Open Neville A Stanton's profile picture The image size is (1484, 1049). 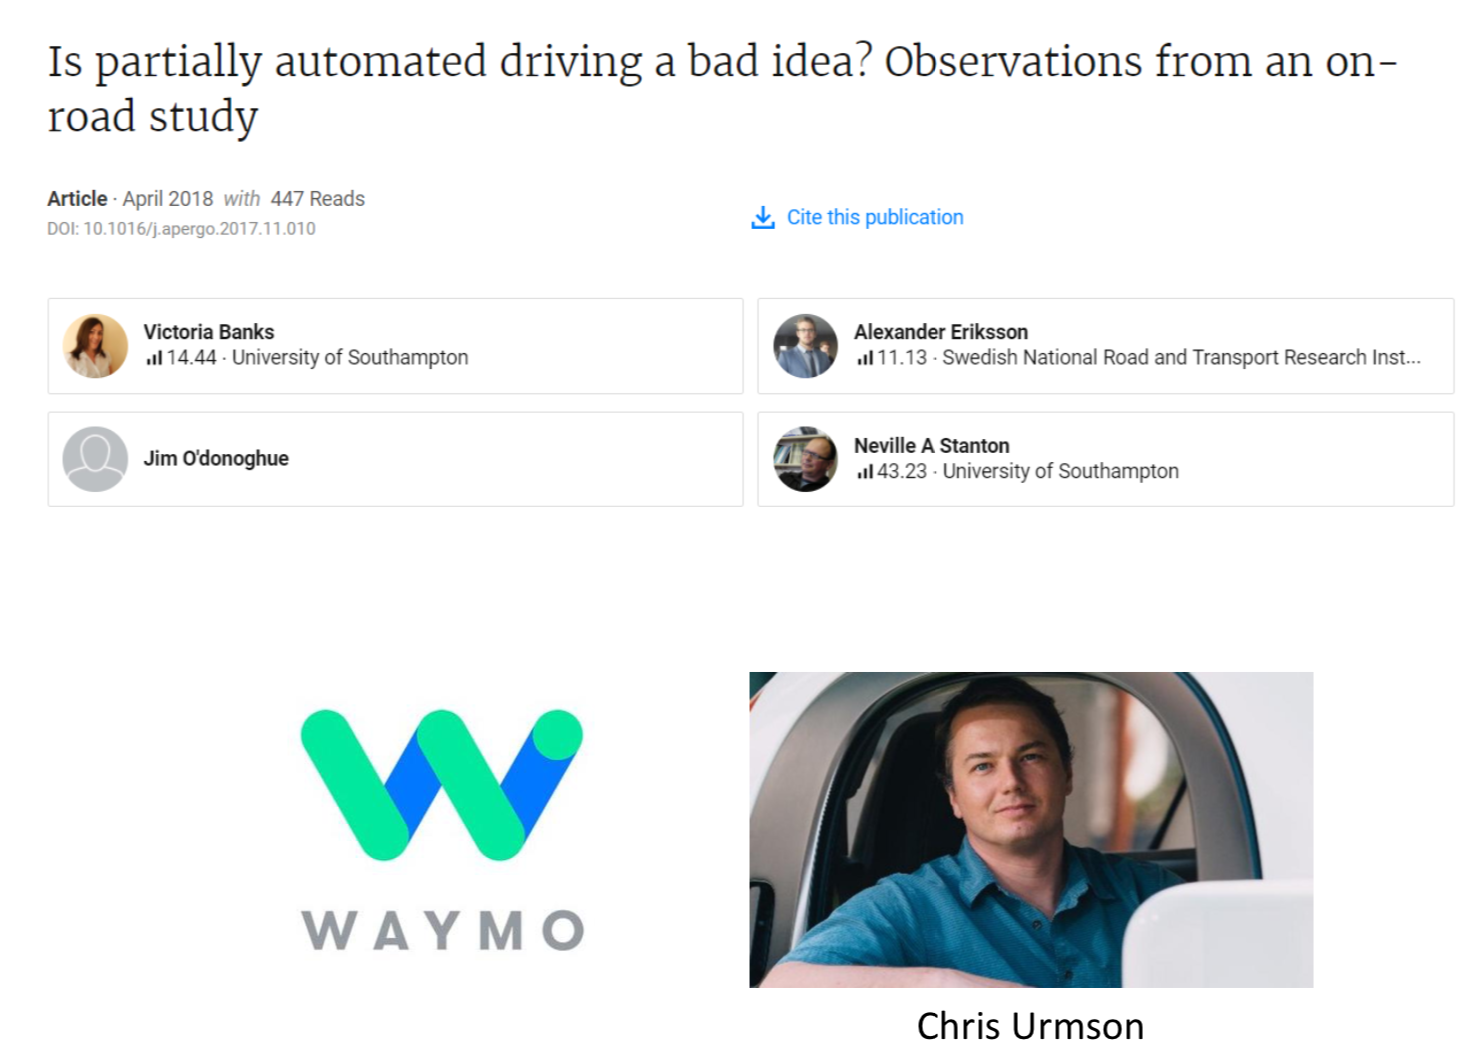[x=805, y=459]
